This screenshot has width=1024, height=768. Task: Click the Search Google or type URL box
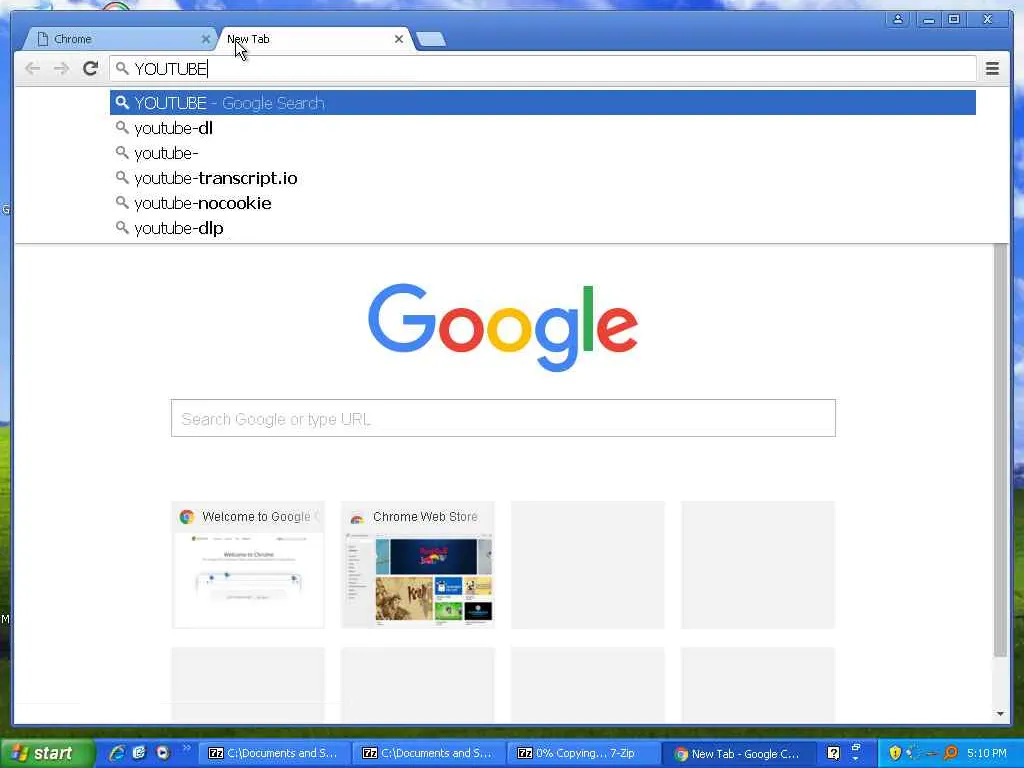tap(503, 418)
